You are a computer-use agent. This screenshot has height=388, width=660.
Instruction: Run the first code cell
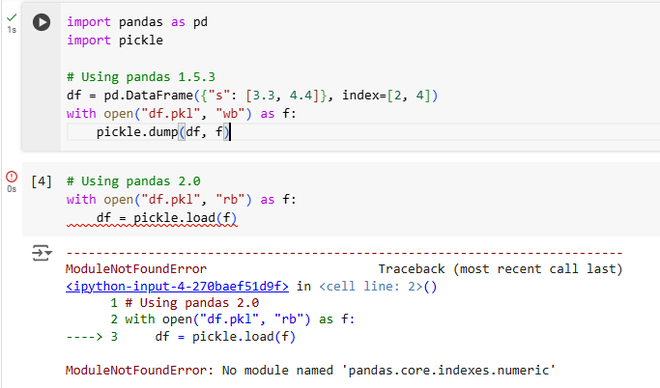41,22
